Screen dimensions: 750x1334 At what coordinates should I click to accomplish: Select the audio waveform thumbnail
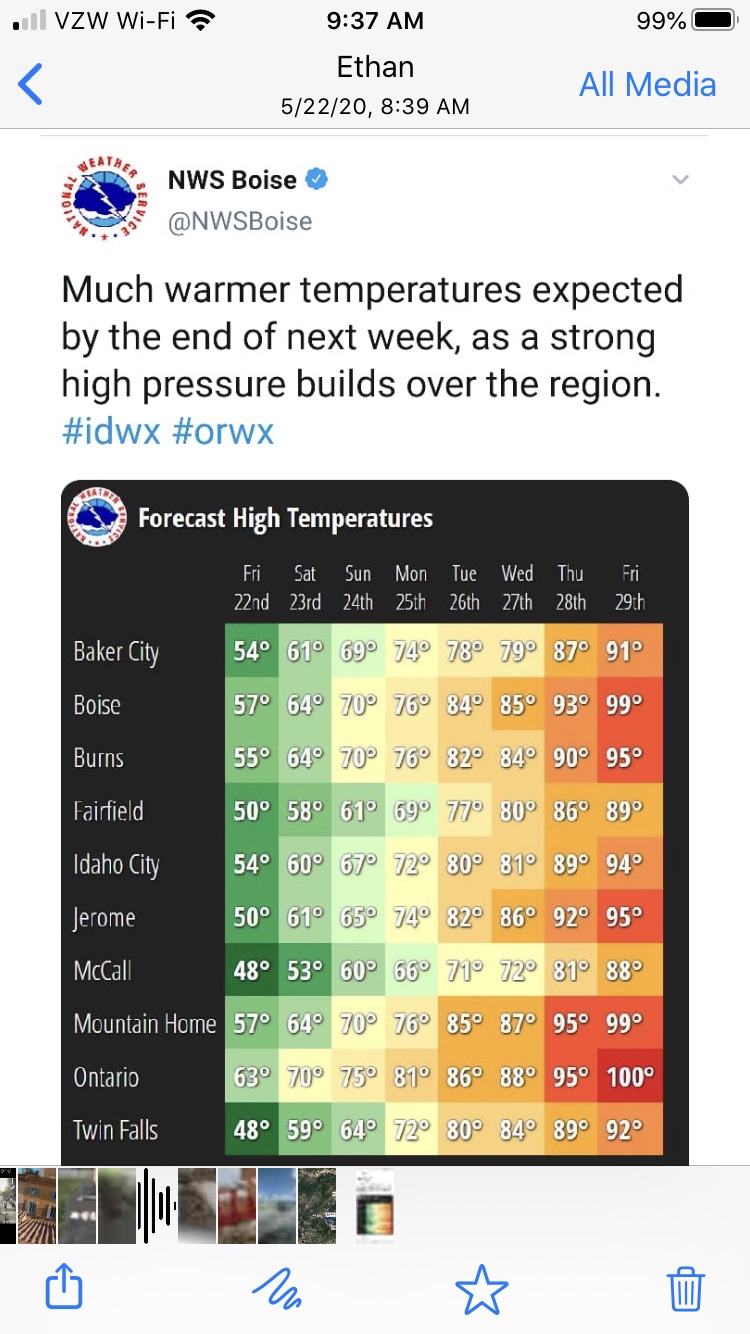155,1206
